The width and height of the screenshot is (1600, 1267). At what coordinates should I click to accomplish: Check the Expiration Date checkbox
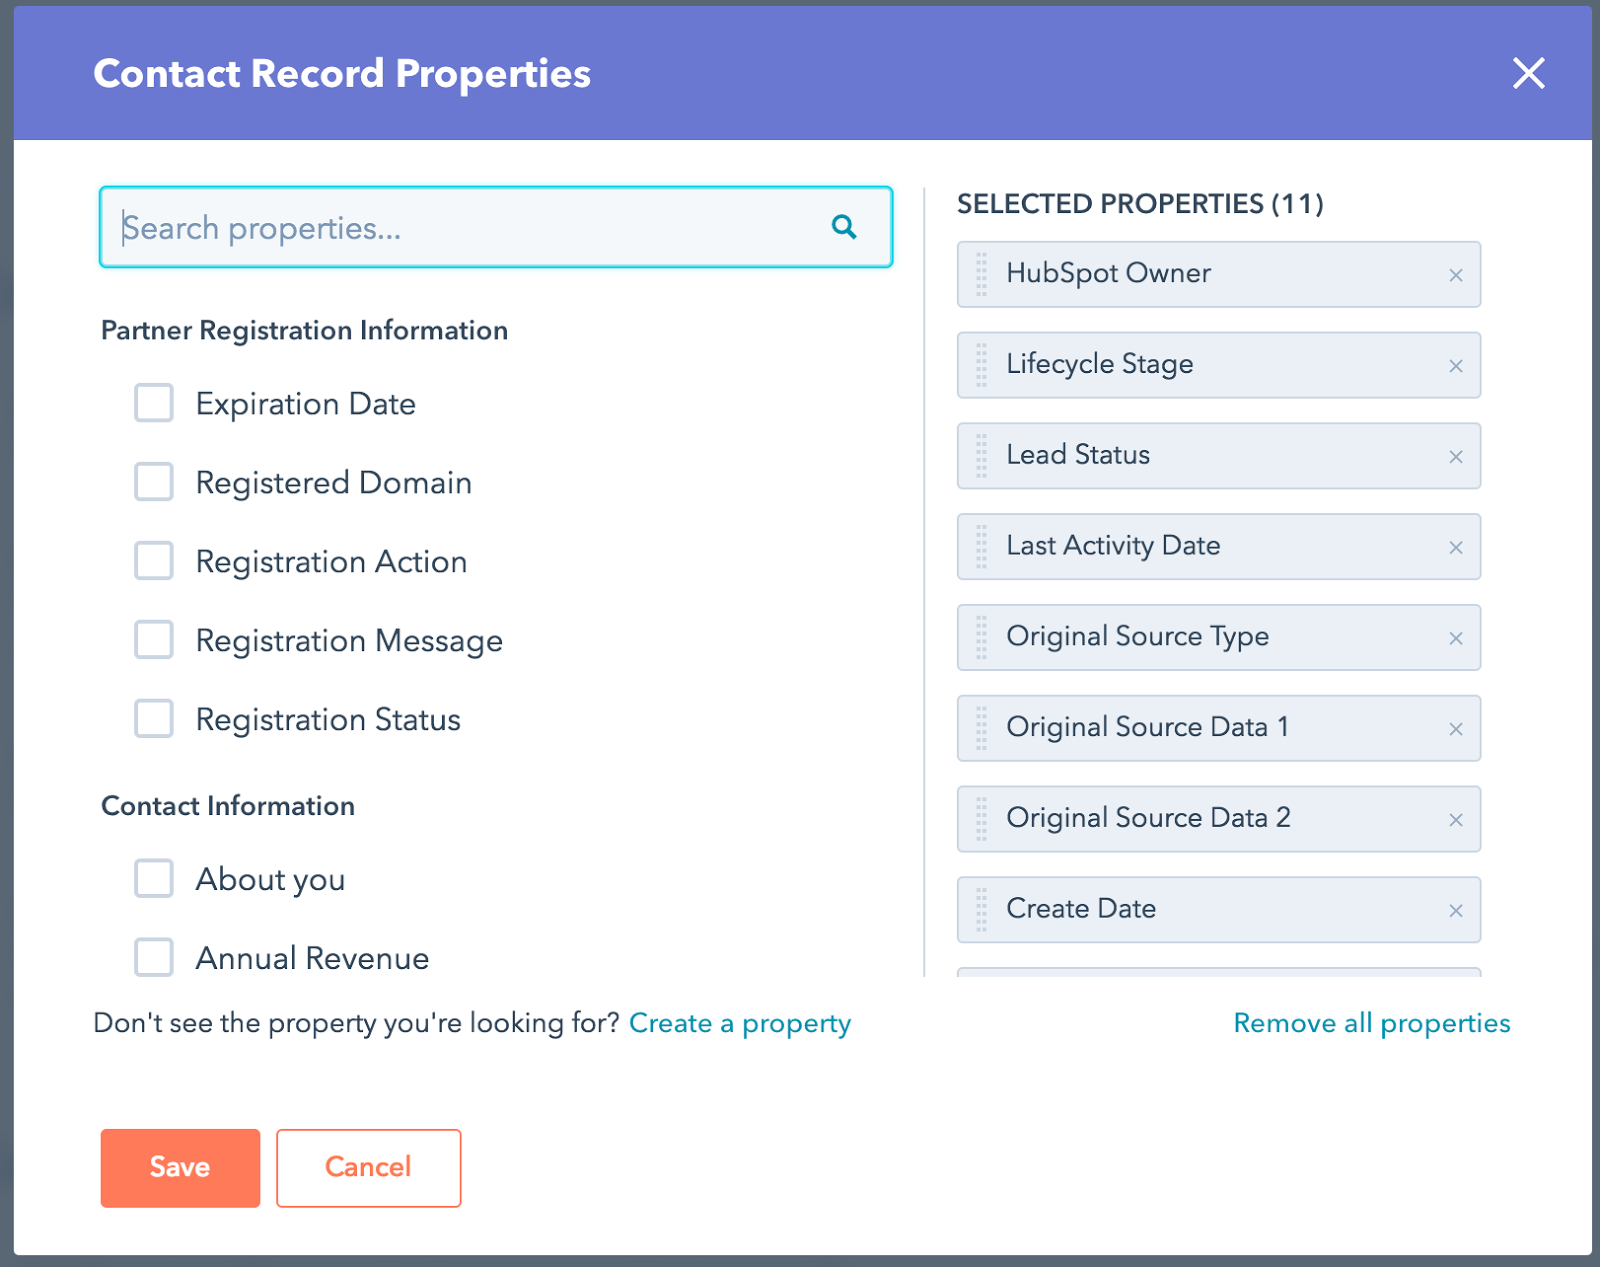click(154, 403)
